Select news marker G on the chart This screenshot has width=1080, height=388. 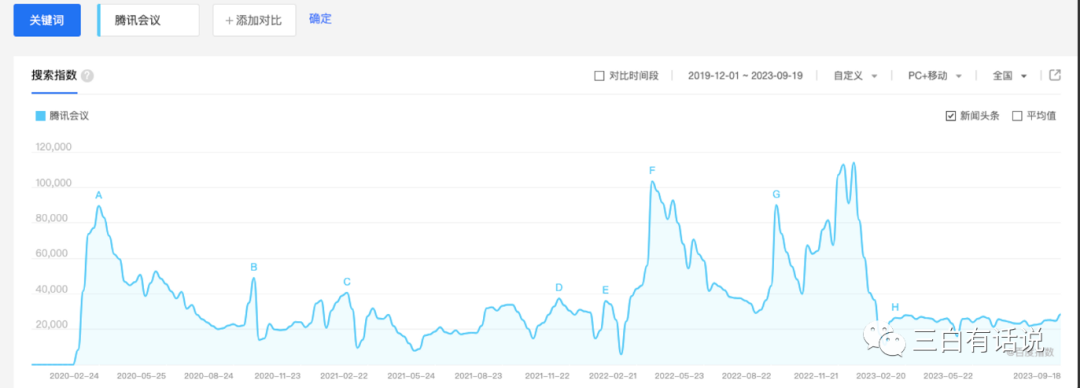click(776, 194)
